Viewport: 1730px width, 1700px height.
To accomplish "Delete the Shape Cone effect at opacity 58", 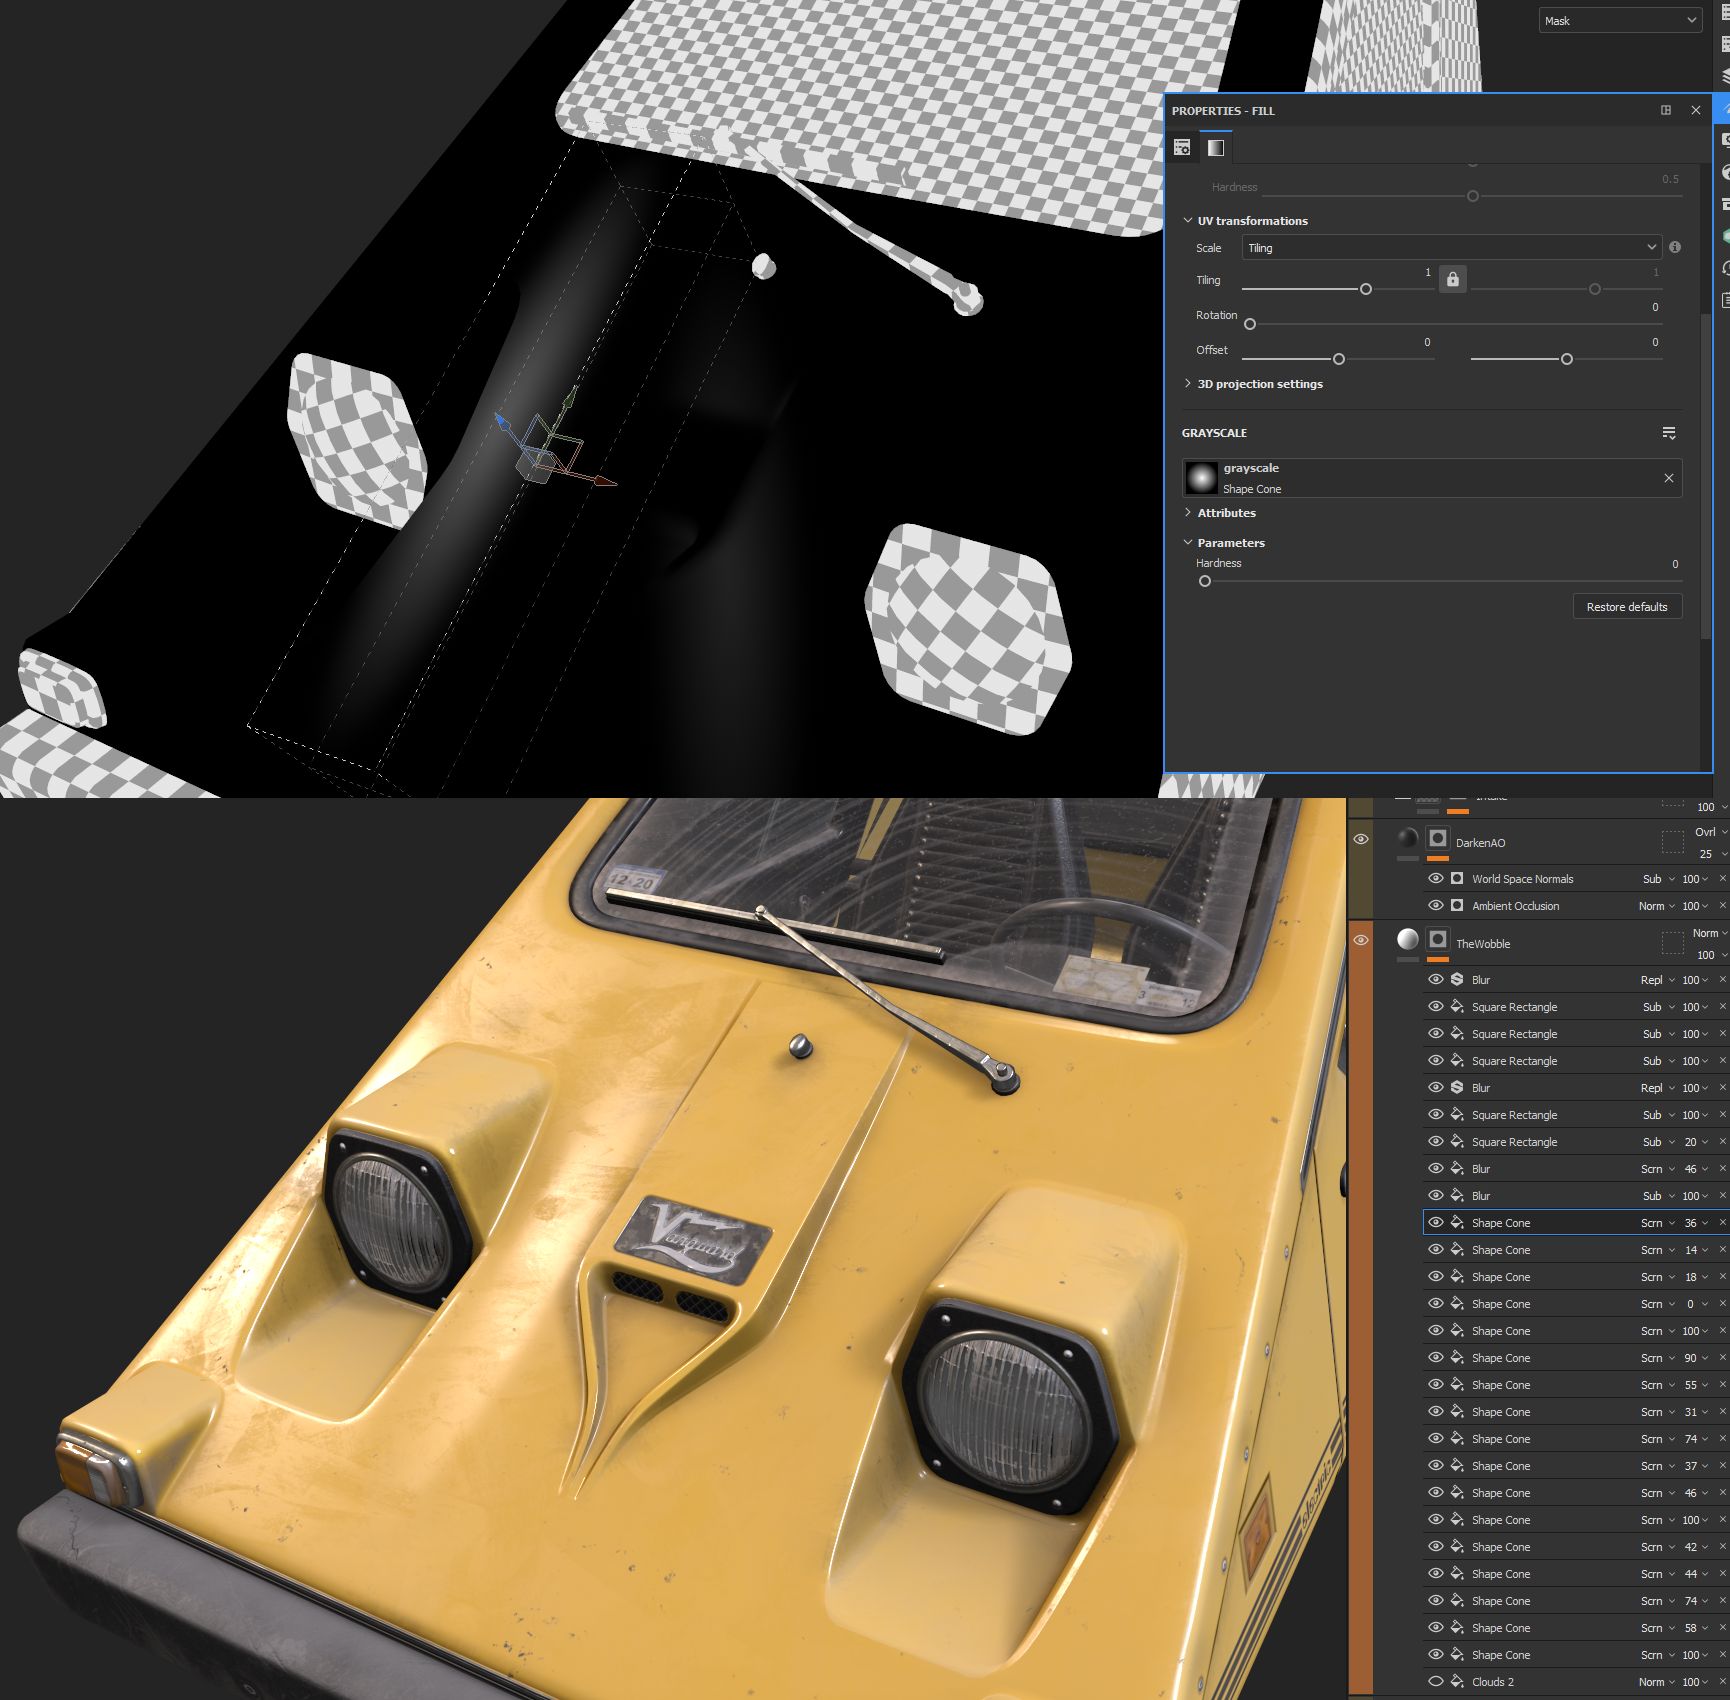I will click(x=1722, y=1628).
